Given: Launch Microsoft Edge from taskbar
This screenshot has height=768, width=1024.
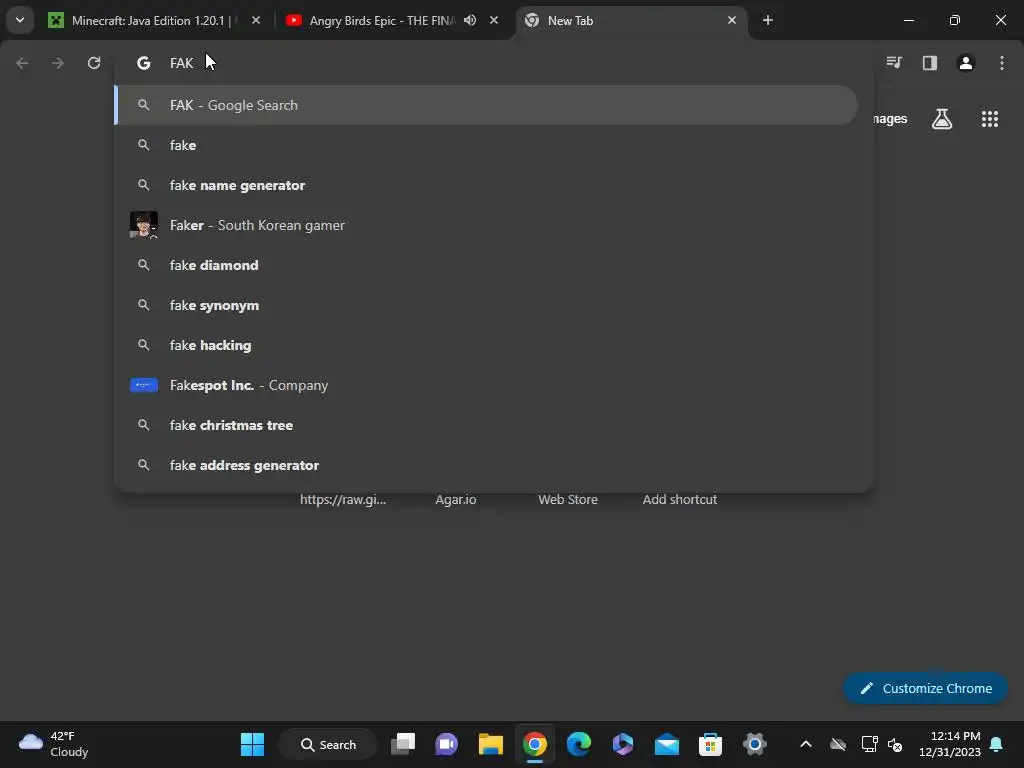Looking at the screenshot, I should 579,744.
